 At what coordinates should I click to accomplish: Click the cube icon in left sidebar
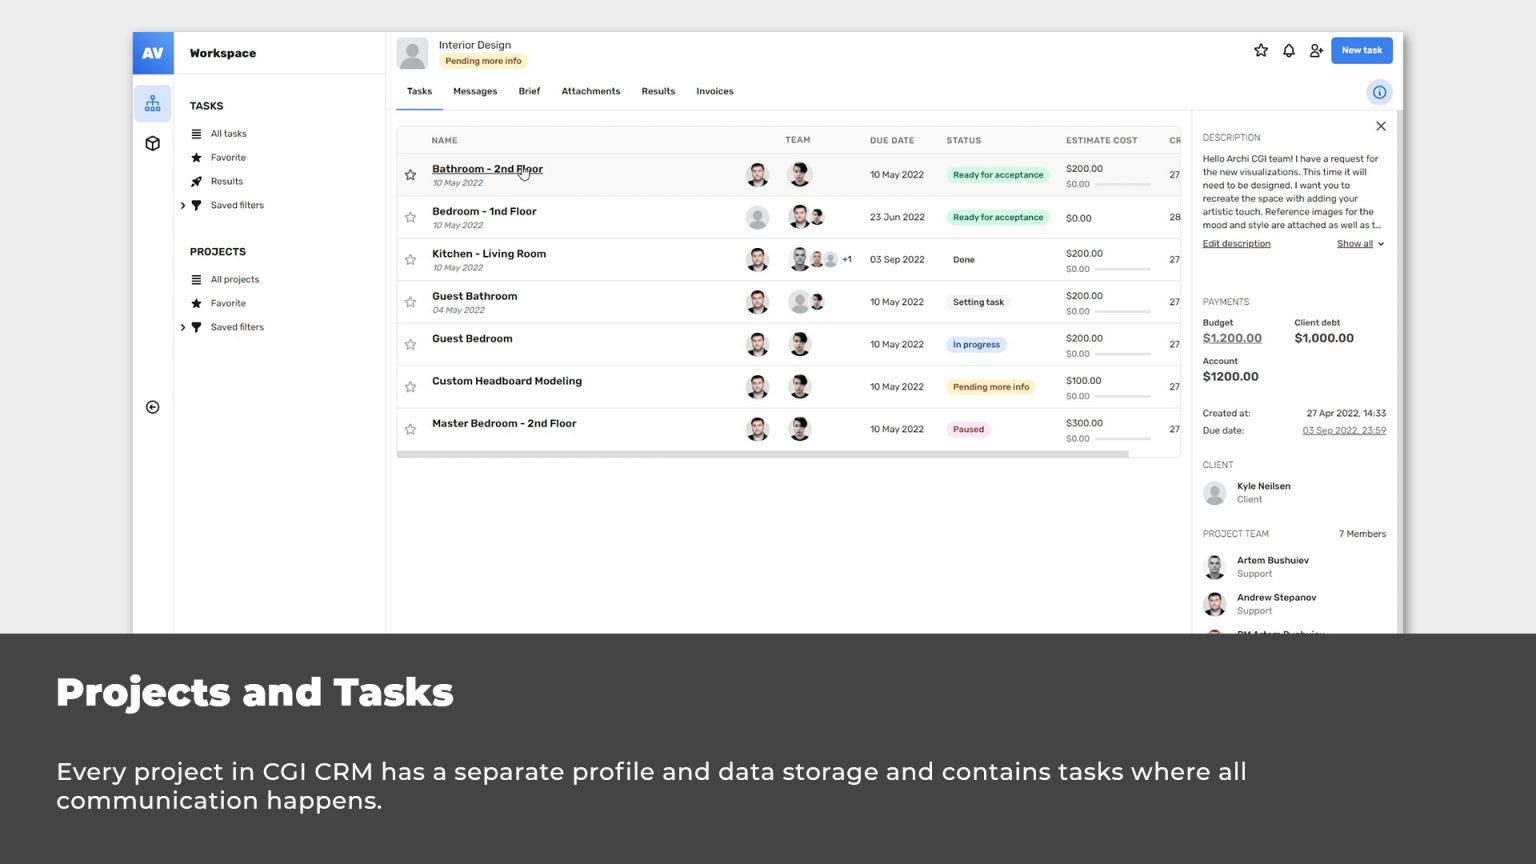click(153, 143)
